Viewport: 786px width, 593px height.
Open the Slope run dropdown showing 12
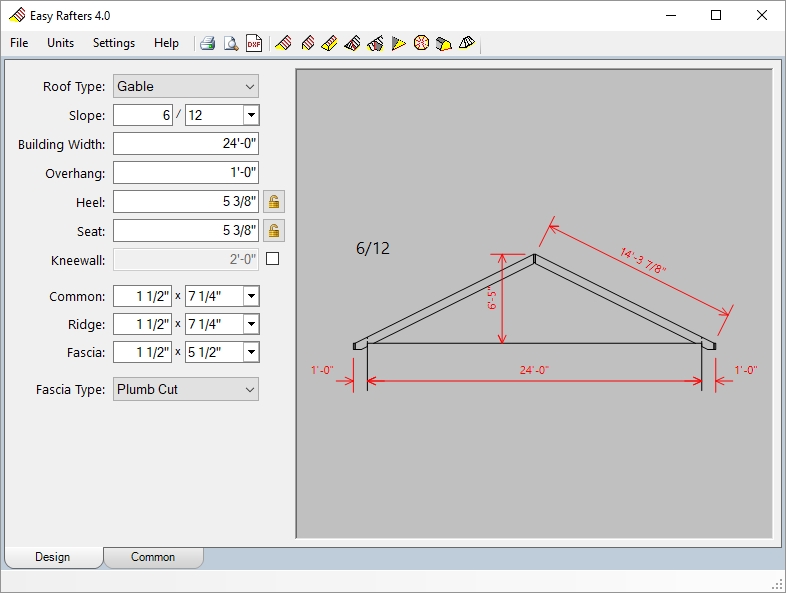[x=250, y=115]
